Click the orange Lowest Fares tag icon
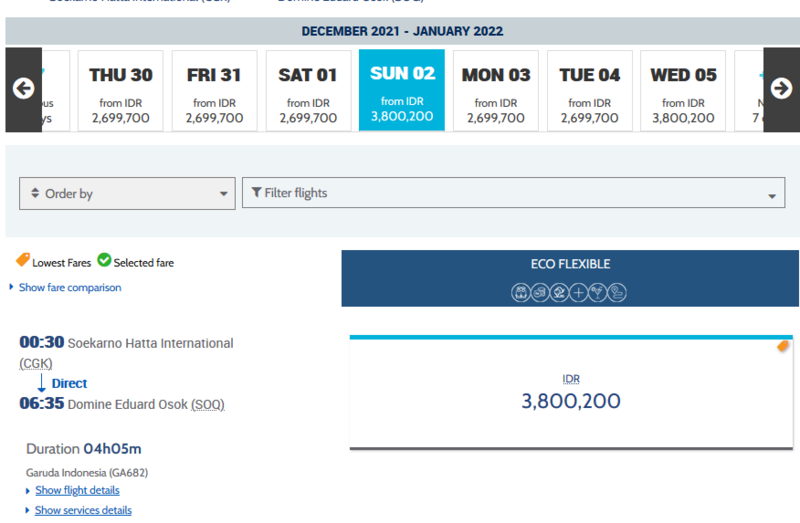Screen dimensions: 800x523 point(22,262)
